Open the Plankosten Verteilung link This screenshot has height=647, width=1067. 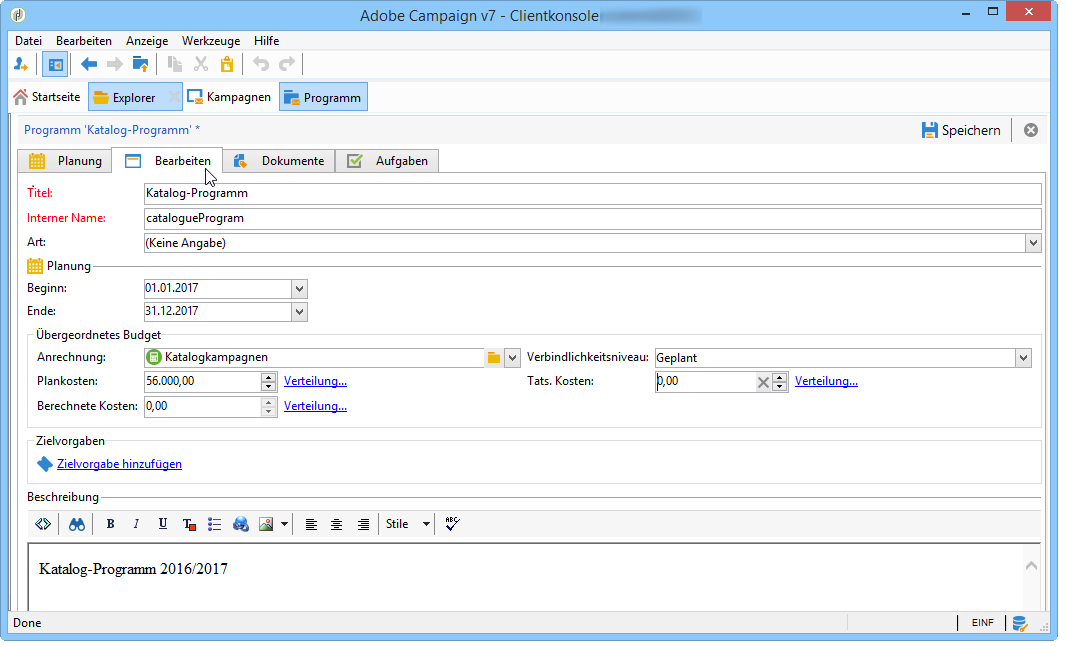pyautogui.click(x=315, y=382)
